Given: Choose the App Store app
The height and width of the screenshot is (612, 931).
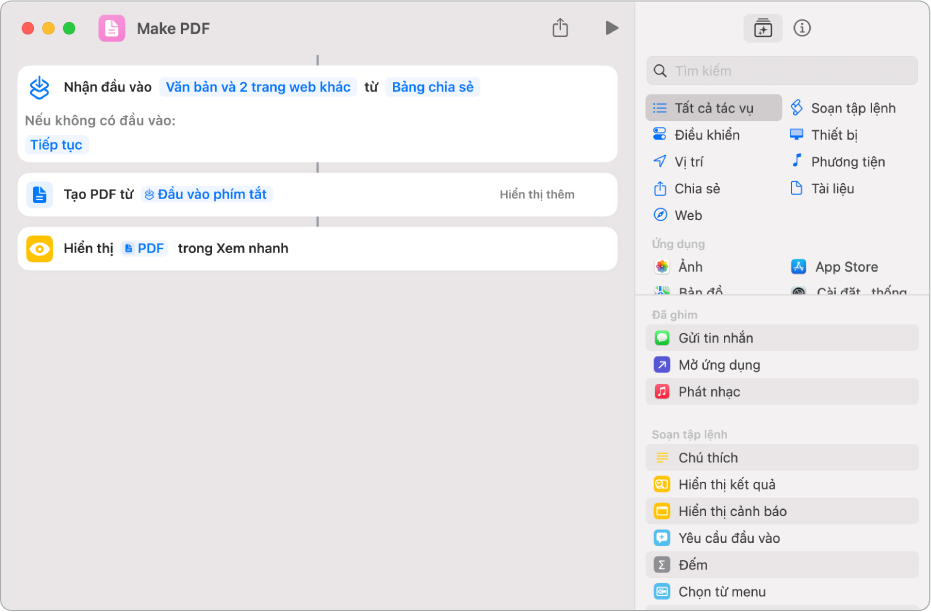Looking at the screenshot, I should point(834,267).
